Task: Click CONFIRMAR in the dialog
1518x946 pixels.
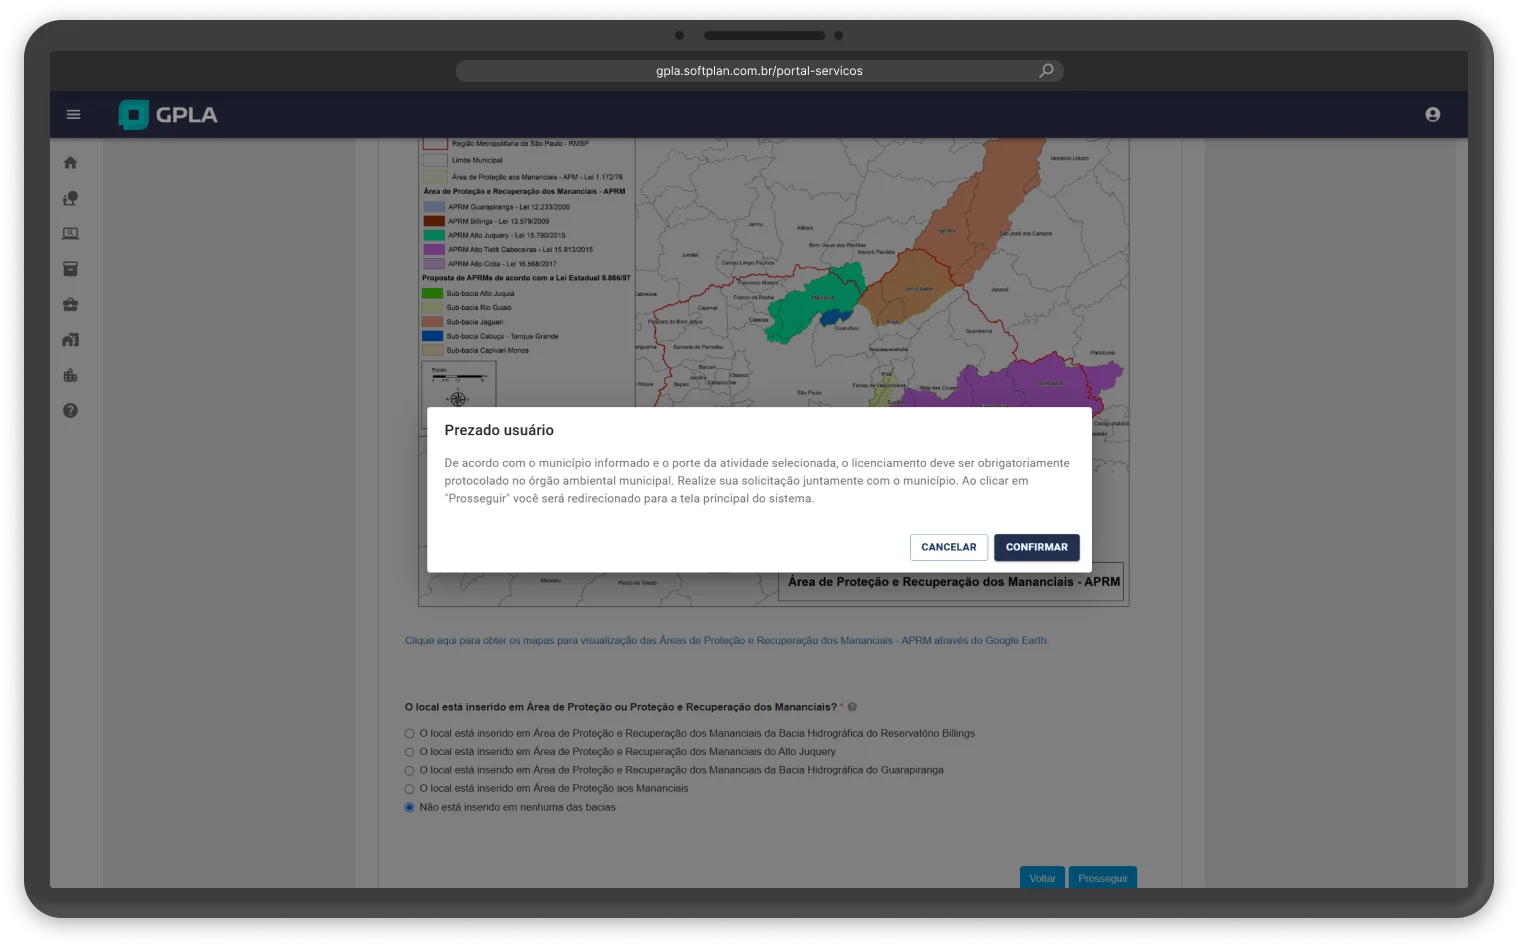Action: [1036, 547]
